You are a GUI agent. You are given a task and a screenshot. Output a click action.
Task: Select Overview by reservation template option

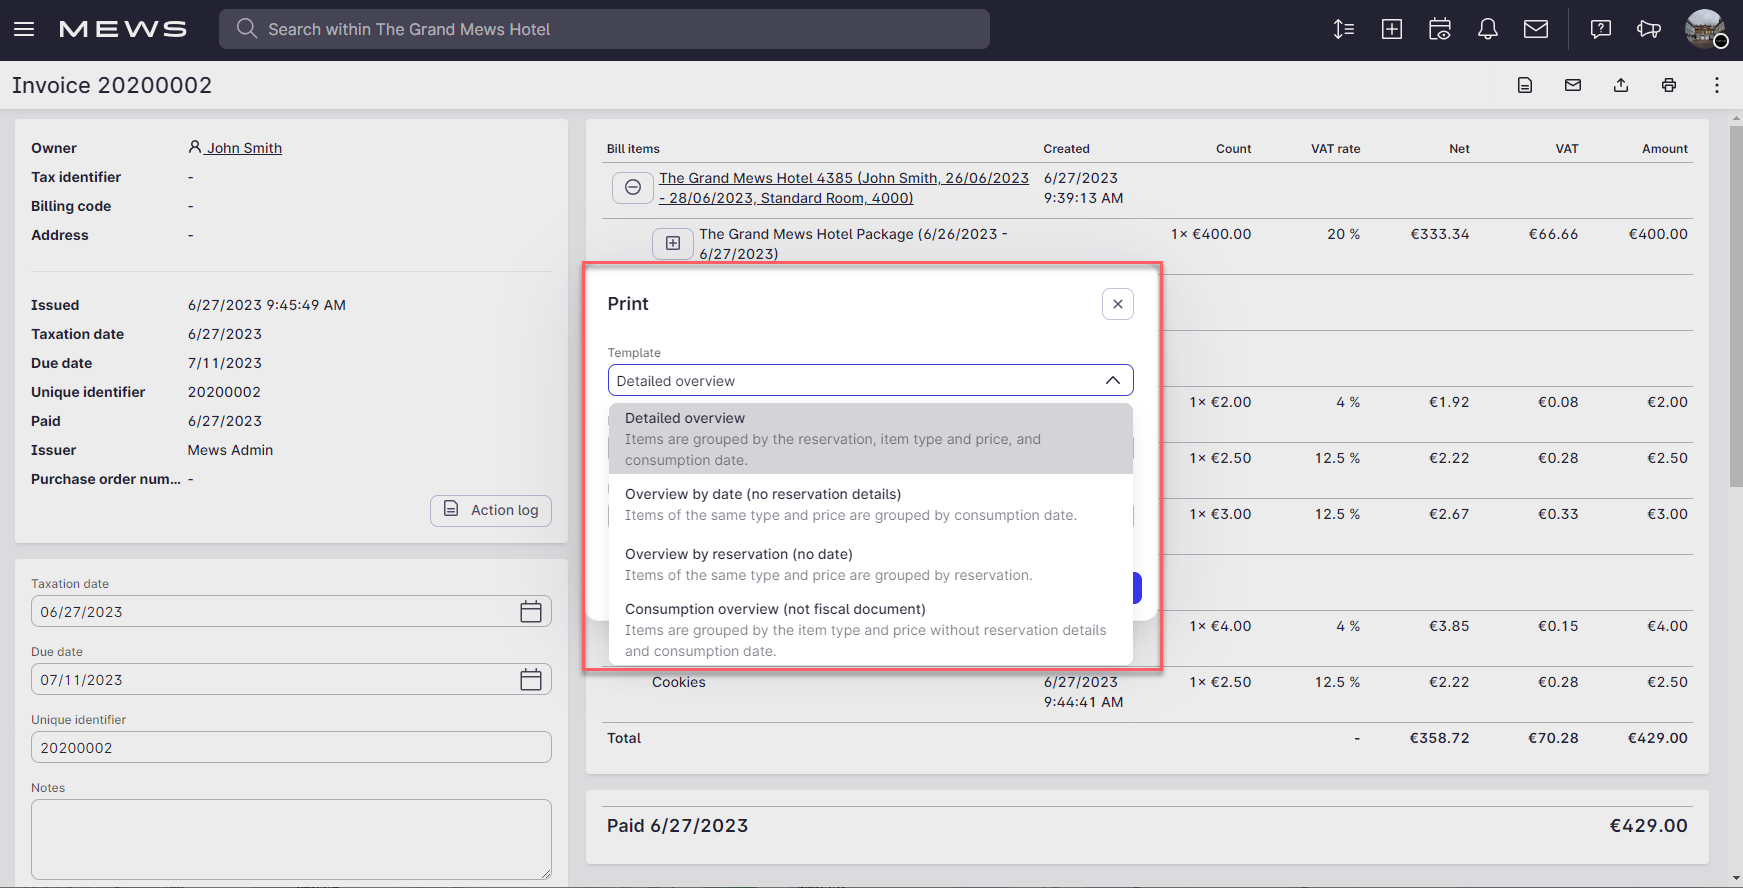(x=870, y=564)
